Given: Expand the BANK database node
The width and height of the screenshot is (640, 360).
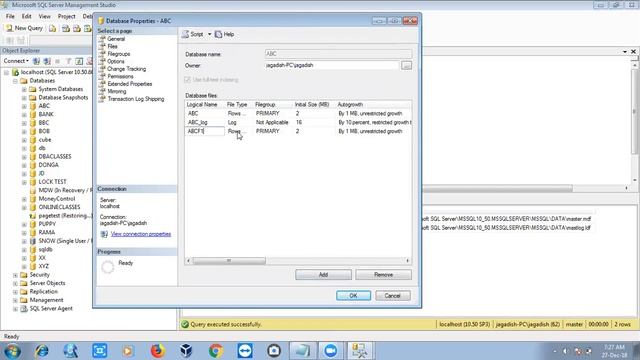Looking at the screenshot, I should 24,114.
